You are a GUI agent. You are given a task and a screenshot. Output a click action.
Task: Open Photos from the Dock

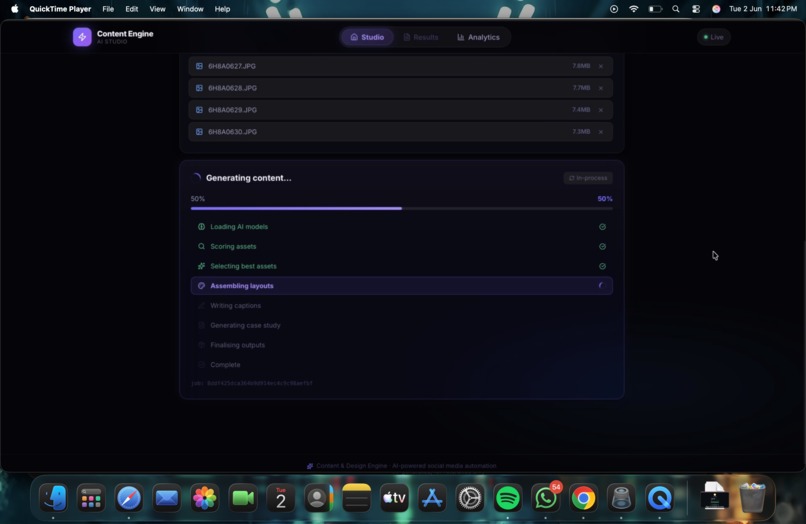coord(205,498)
